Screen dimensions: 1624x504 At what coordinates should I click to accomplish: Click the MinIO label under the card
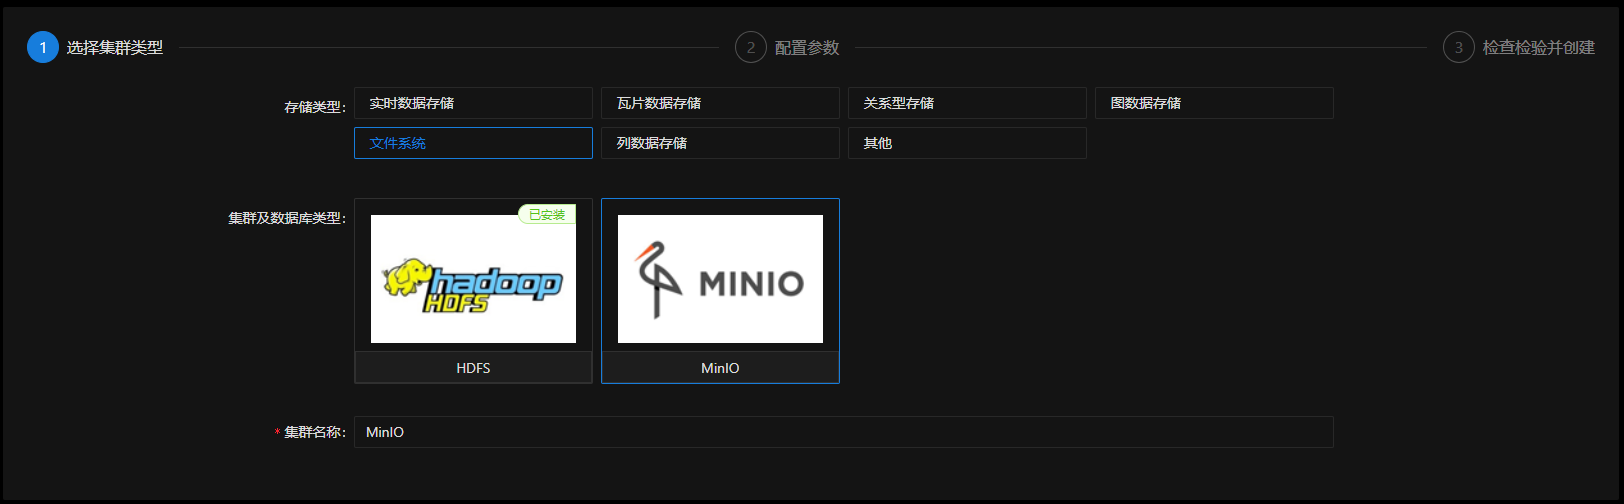pos(720,368)
